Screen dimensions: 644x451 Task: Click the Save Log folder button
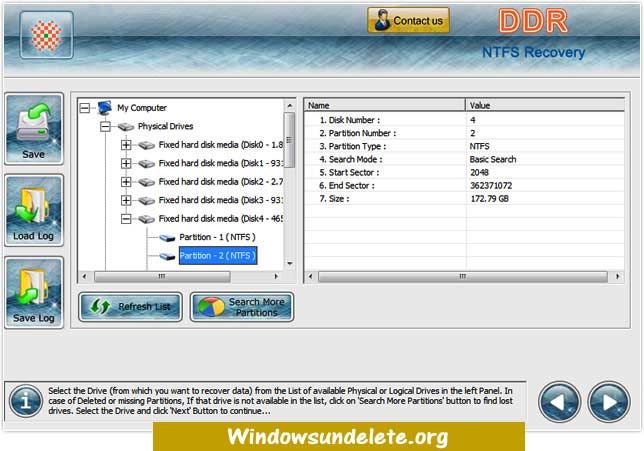coord(34,292)
